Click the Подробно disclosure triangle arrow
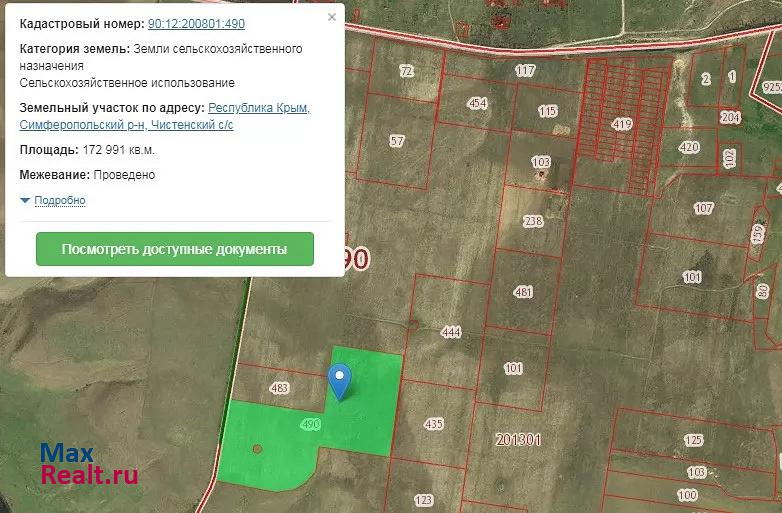Screen dimensions: 782x513 pos(26,200)
